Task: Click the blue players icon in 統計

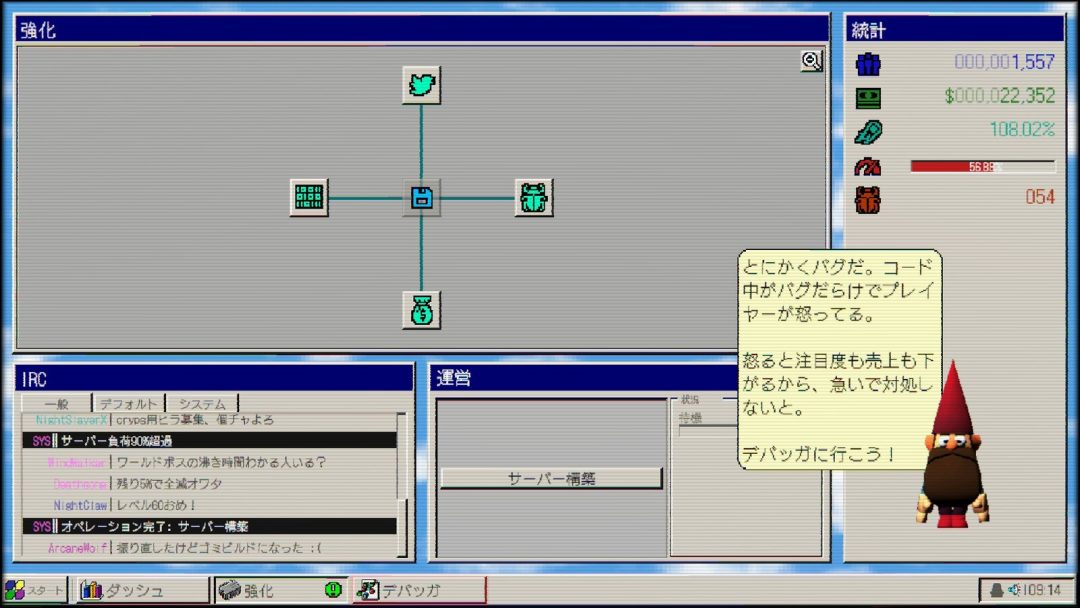Action: (x=868, y=63)
